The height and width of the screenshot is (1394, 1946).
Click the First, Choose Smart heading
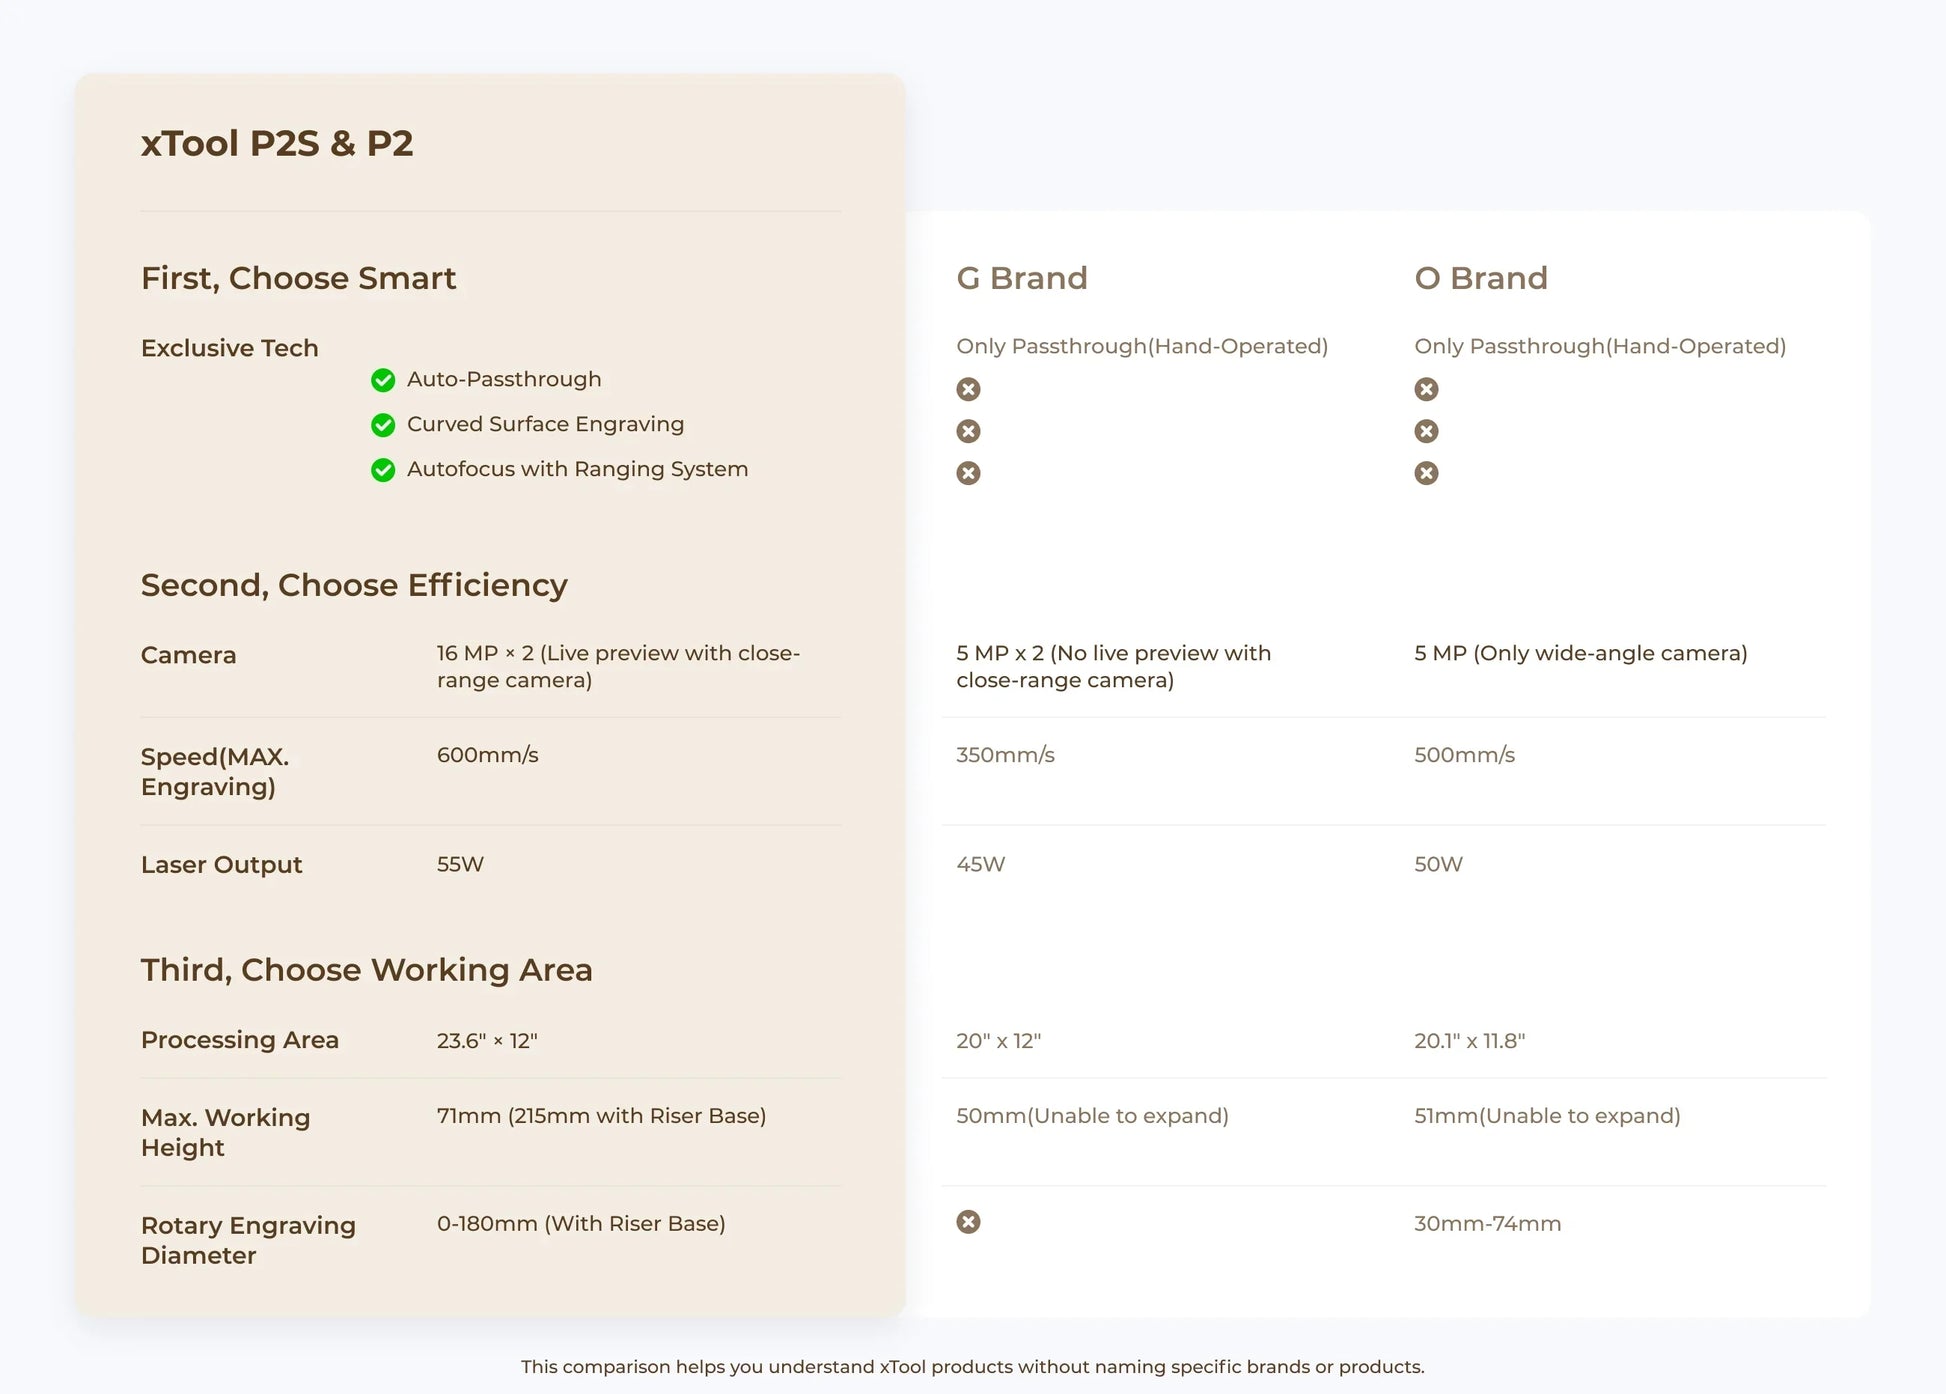298,278
